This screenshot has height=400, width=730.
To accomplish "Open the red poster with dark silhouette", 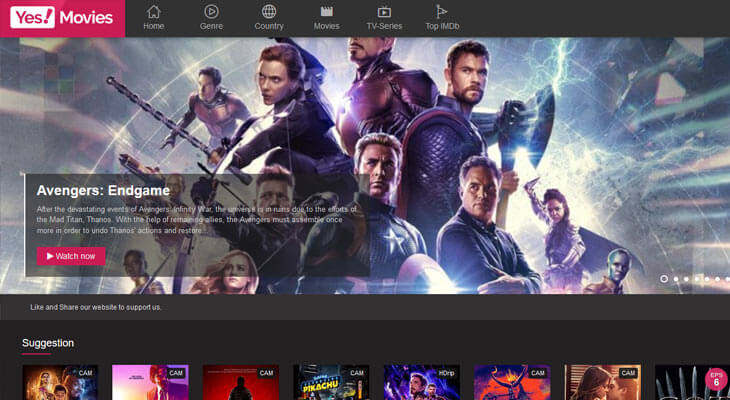I will [x=241, y=382].
